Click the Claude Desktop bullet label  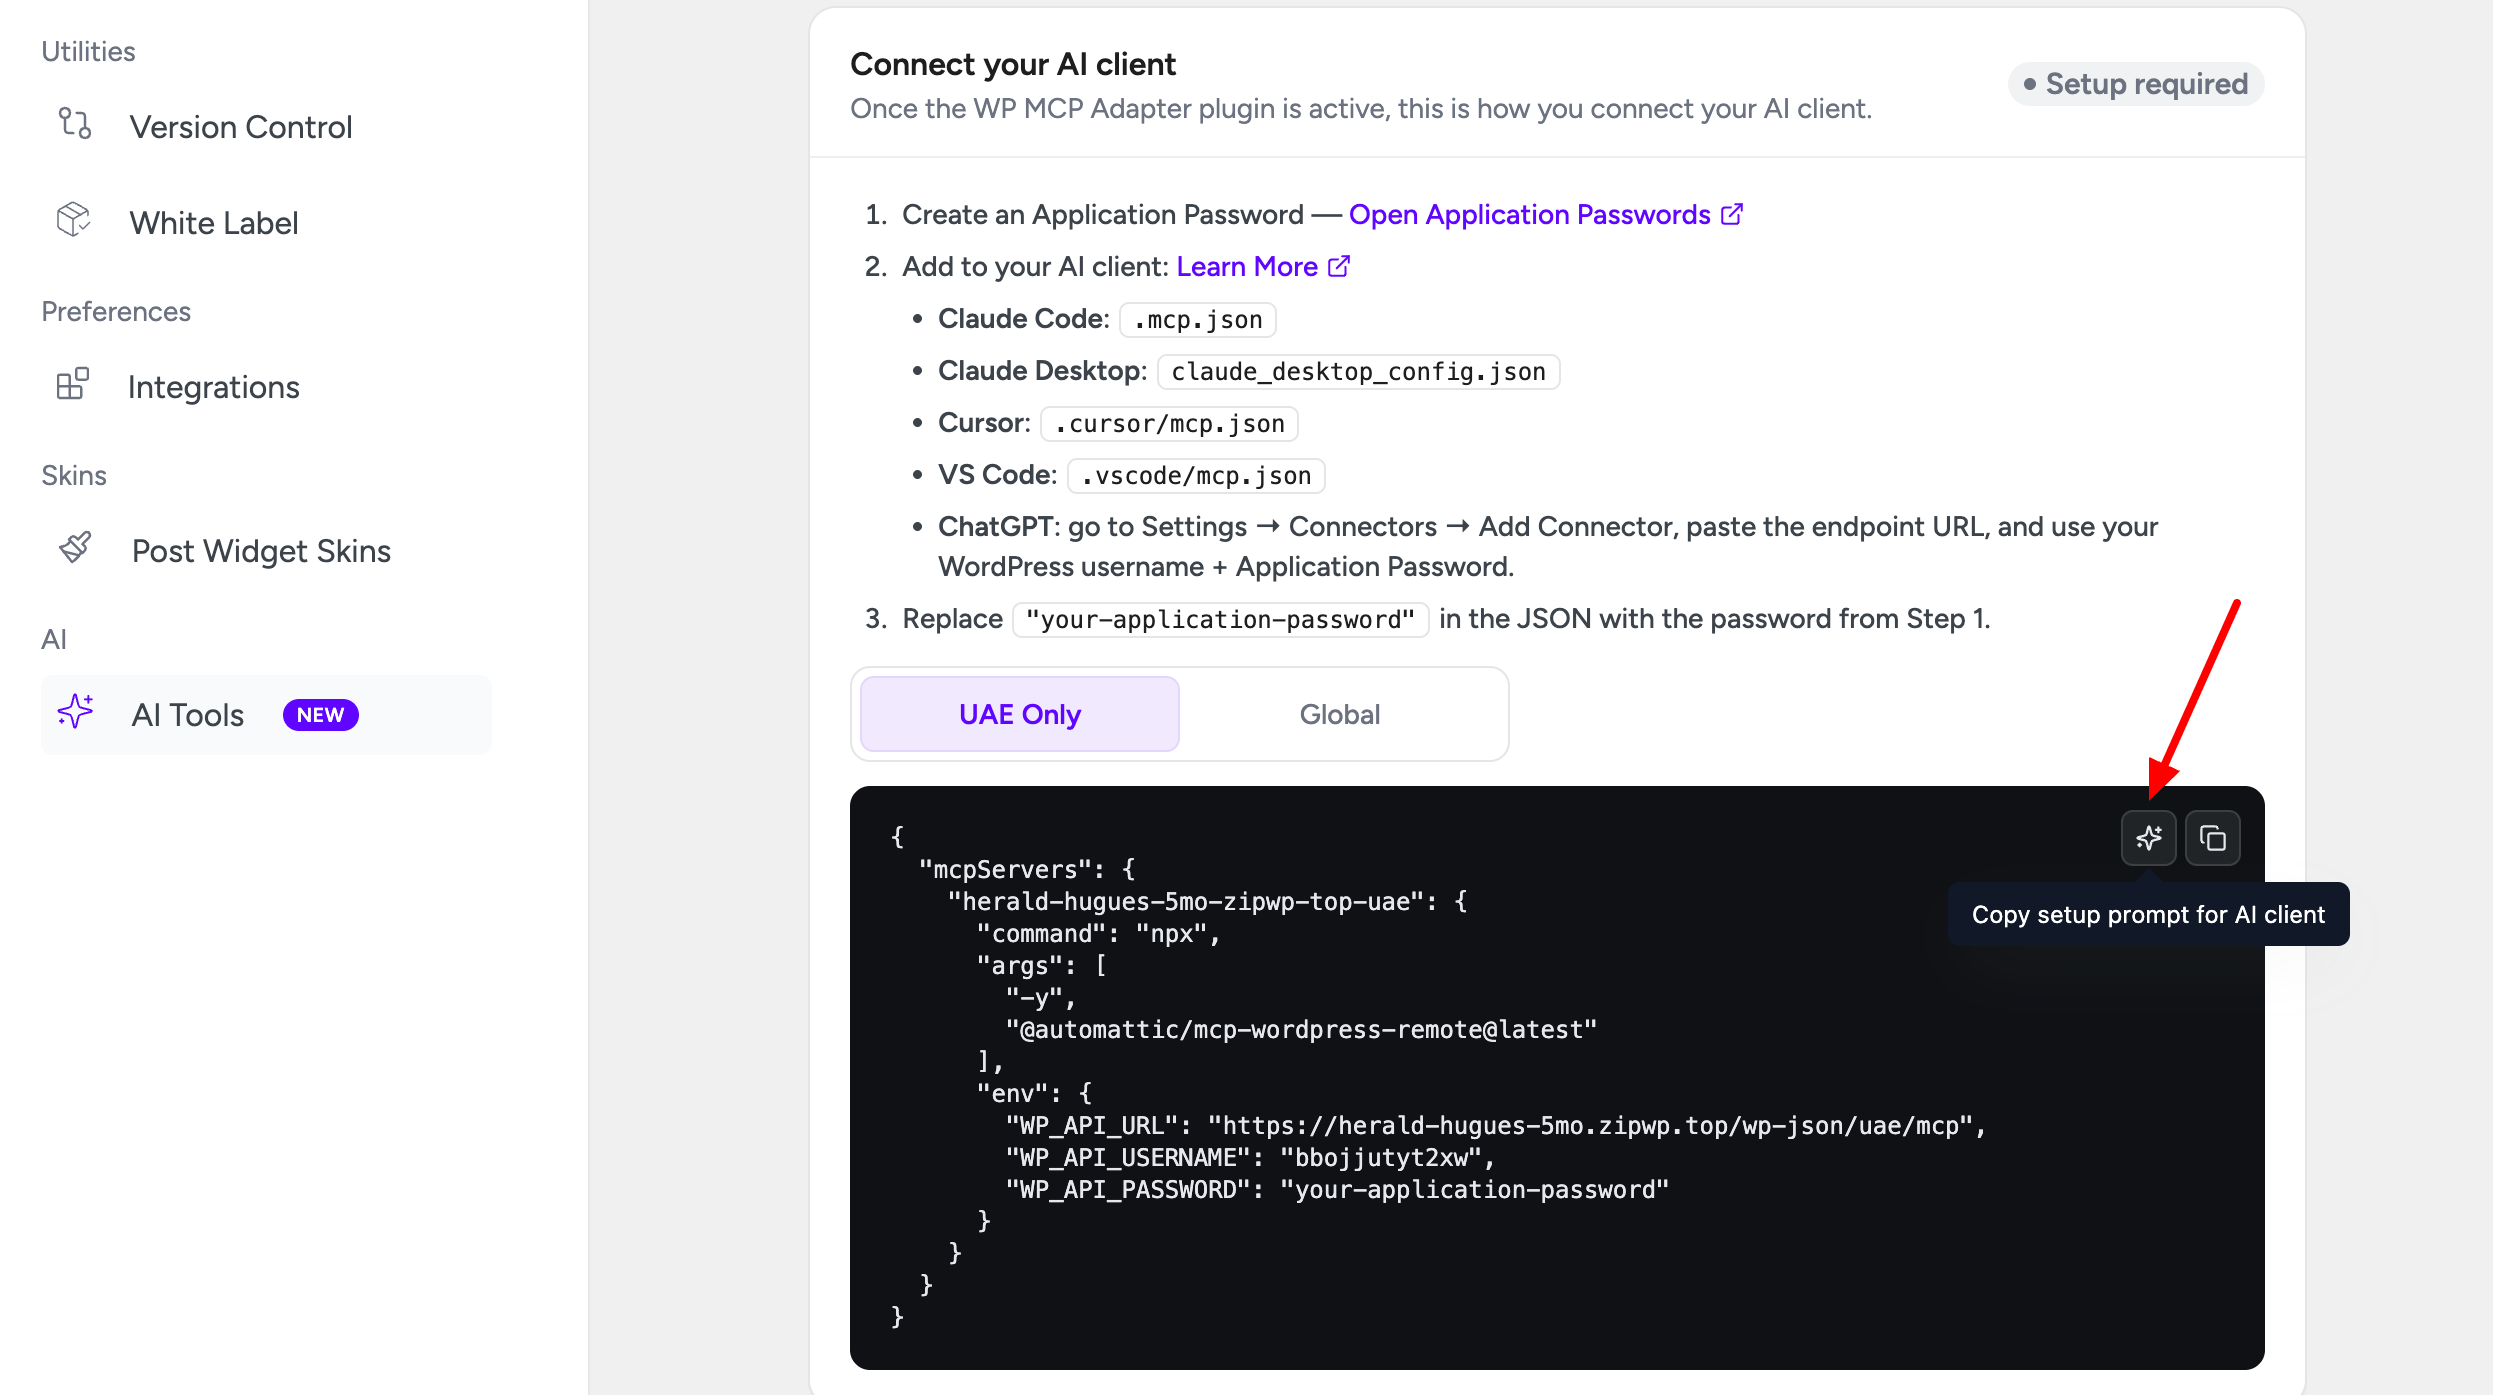[1042, 371]
